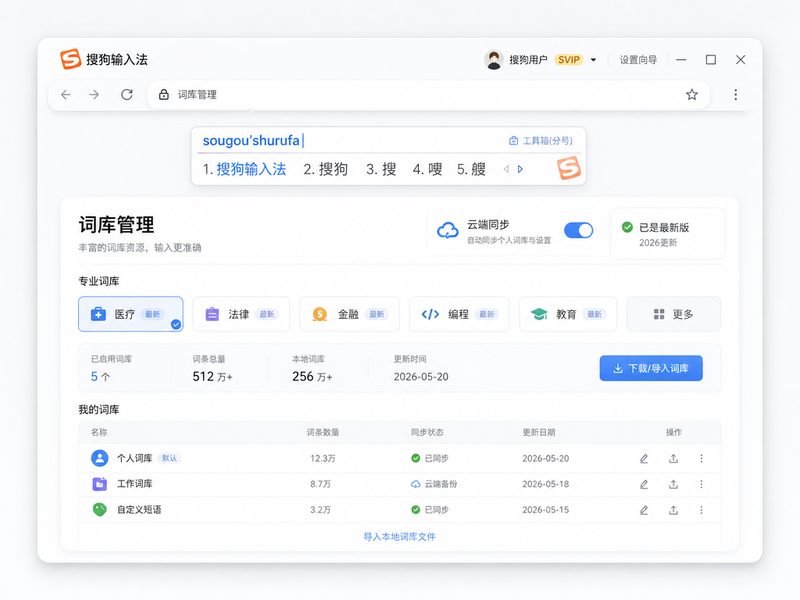Select the 教育 professional dictionary
Image resolution: width=800 pixels, height=600 pixels.
click(568, 314)
